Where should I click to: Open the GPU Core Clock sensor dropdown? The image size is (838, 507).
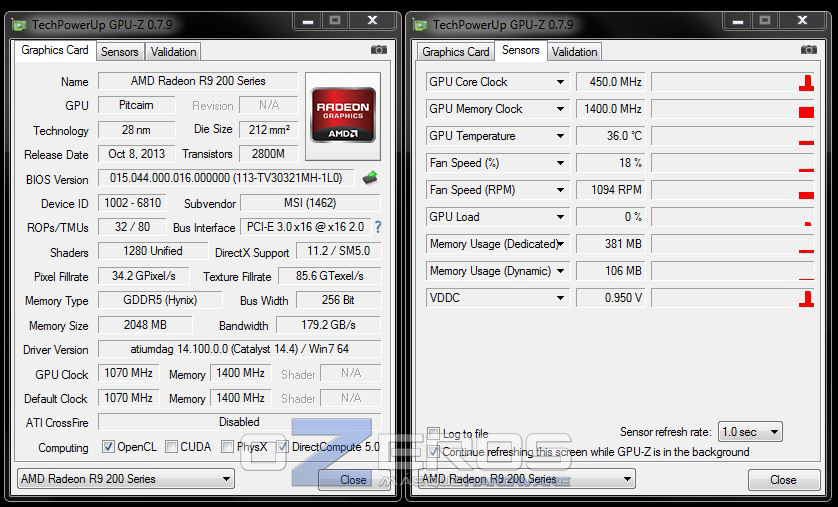(560, 82)
